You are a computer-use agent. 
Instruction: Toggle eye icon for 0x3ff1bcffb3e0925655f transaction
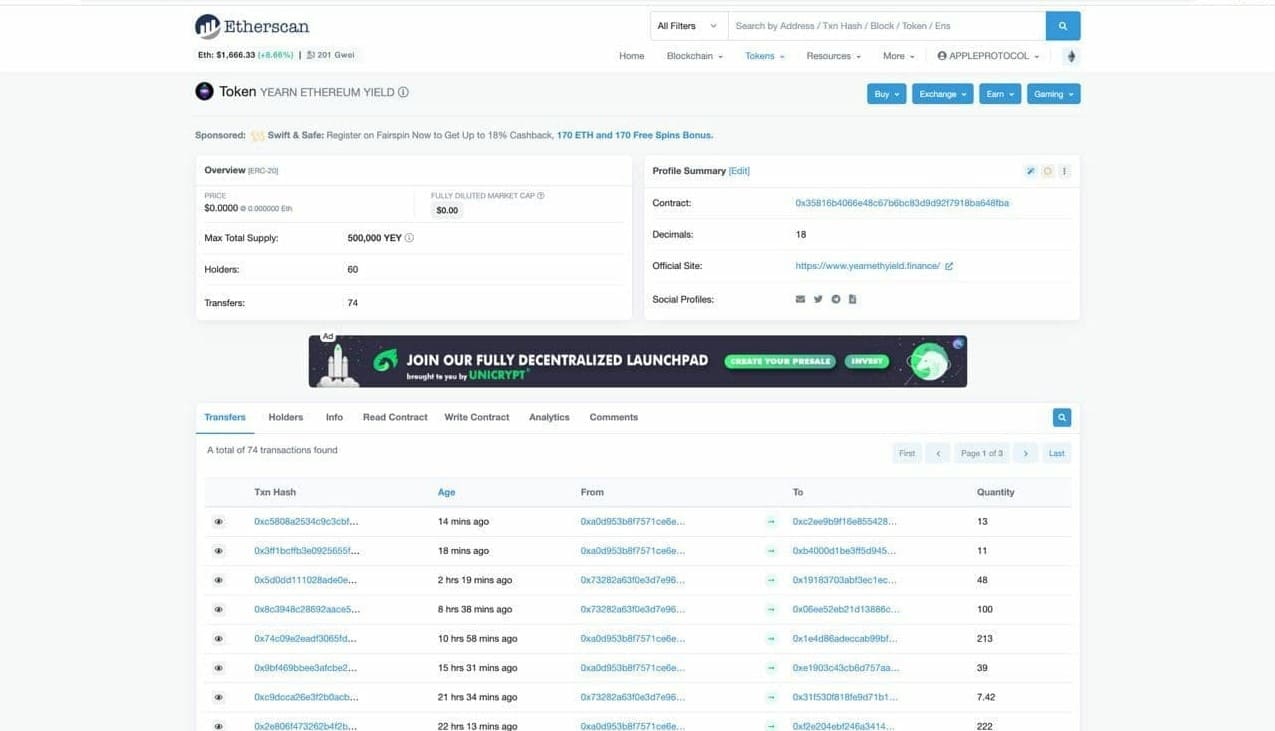pyautogui.click(x=219, y=551)
